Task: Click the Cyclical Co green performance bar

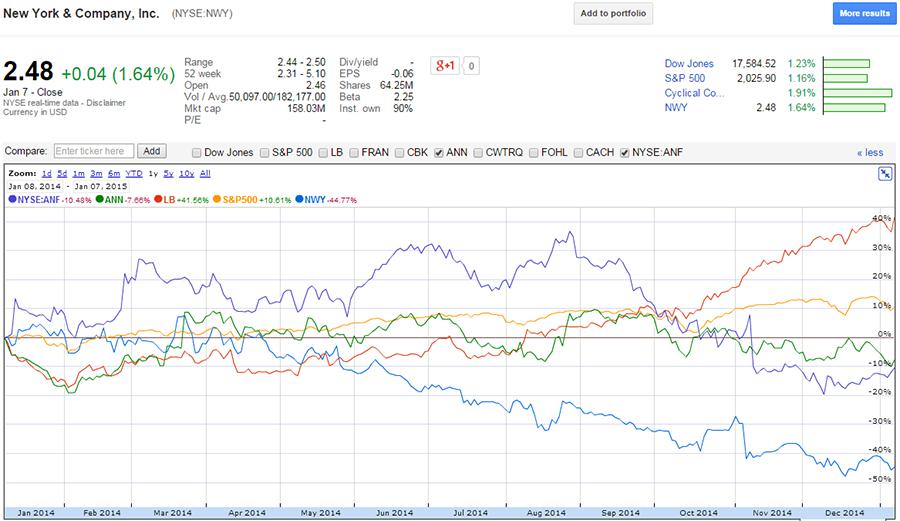Action: [858, 93]
